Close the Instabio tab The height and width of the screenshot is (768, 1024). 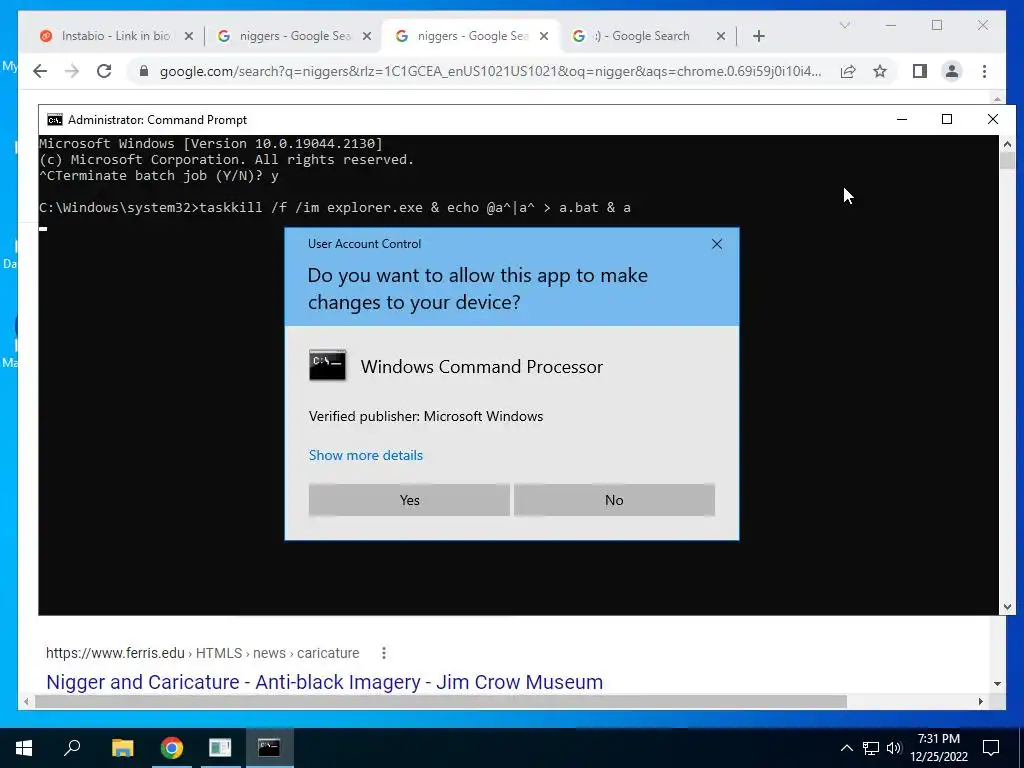coord(189,36)
